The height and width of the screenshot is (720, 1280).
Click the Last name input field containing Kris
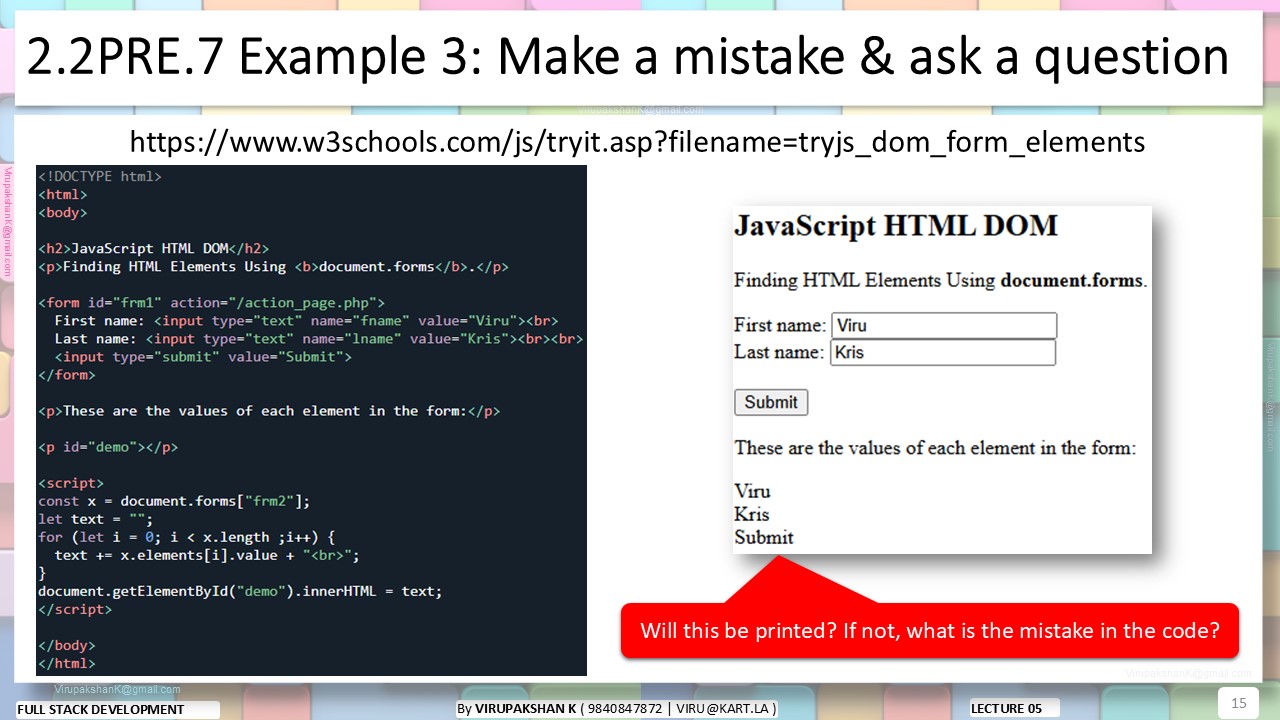click(x=943, y=352)
